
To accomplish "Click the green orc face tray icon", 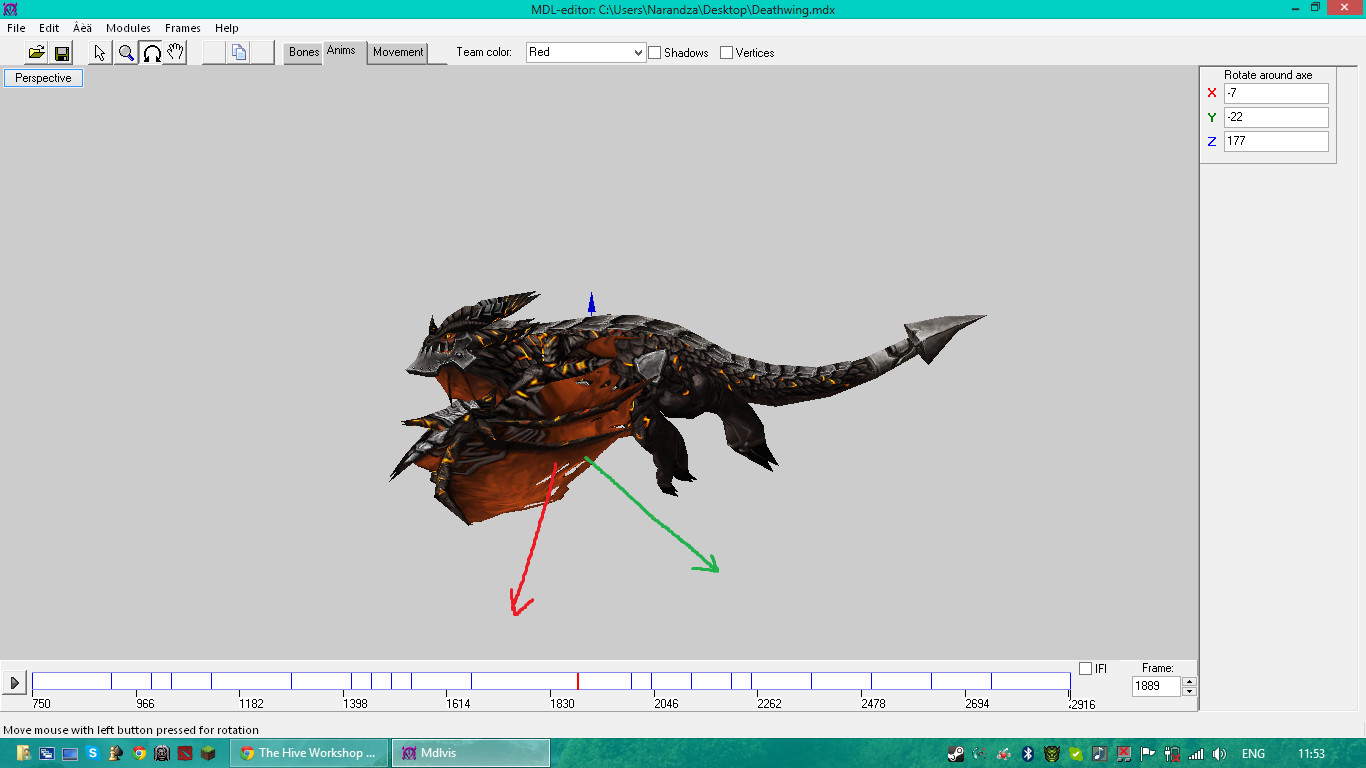I will 1052,754.
